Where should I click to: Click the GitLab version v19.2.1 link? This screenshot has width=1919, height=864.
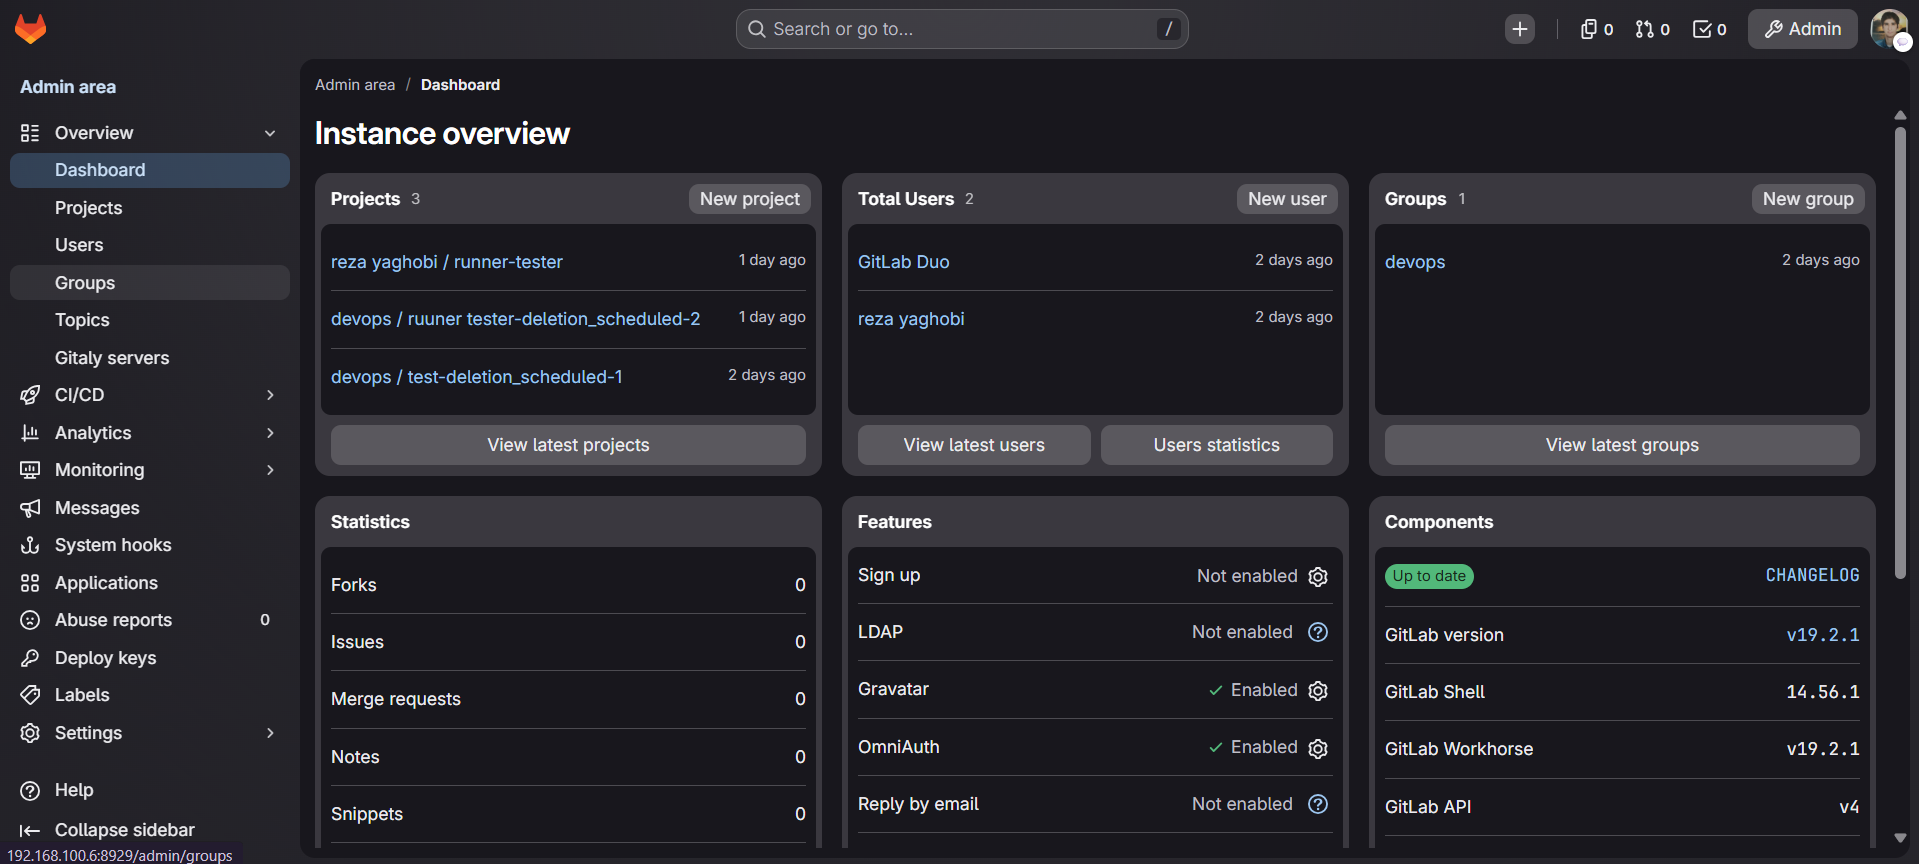coord(1823,635)
